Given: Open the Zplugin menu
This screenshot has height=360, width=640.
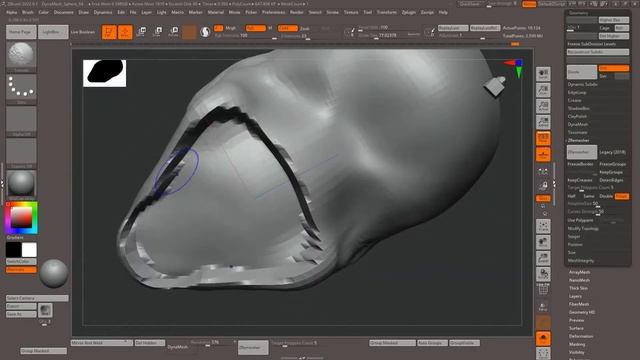Looking at the screenshot, I should (x=408, y=13).
